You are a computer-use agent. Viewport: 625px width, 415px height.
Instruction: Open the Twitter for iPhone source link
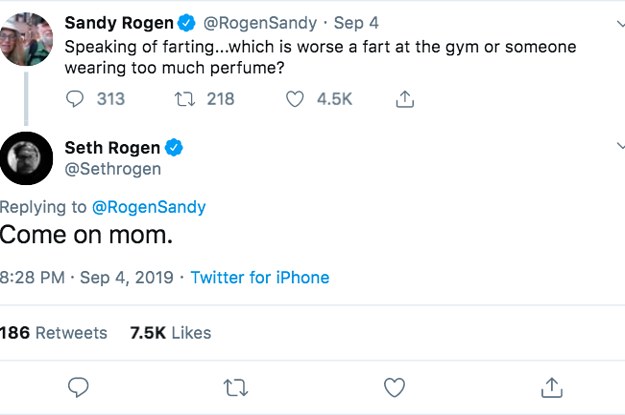pos(259,277)
